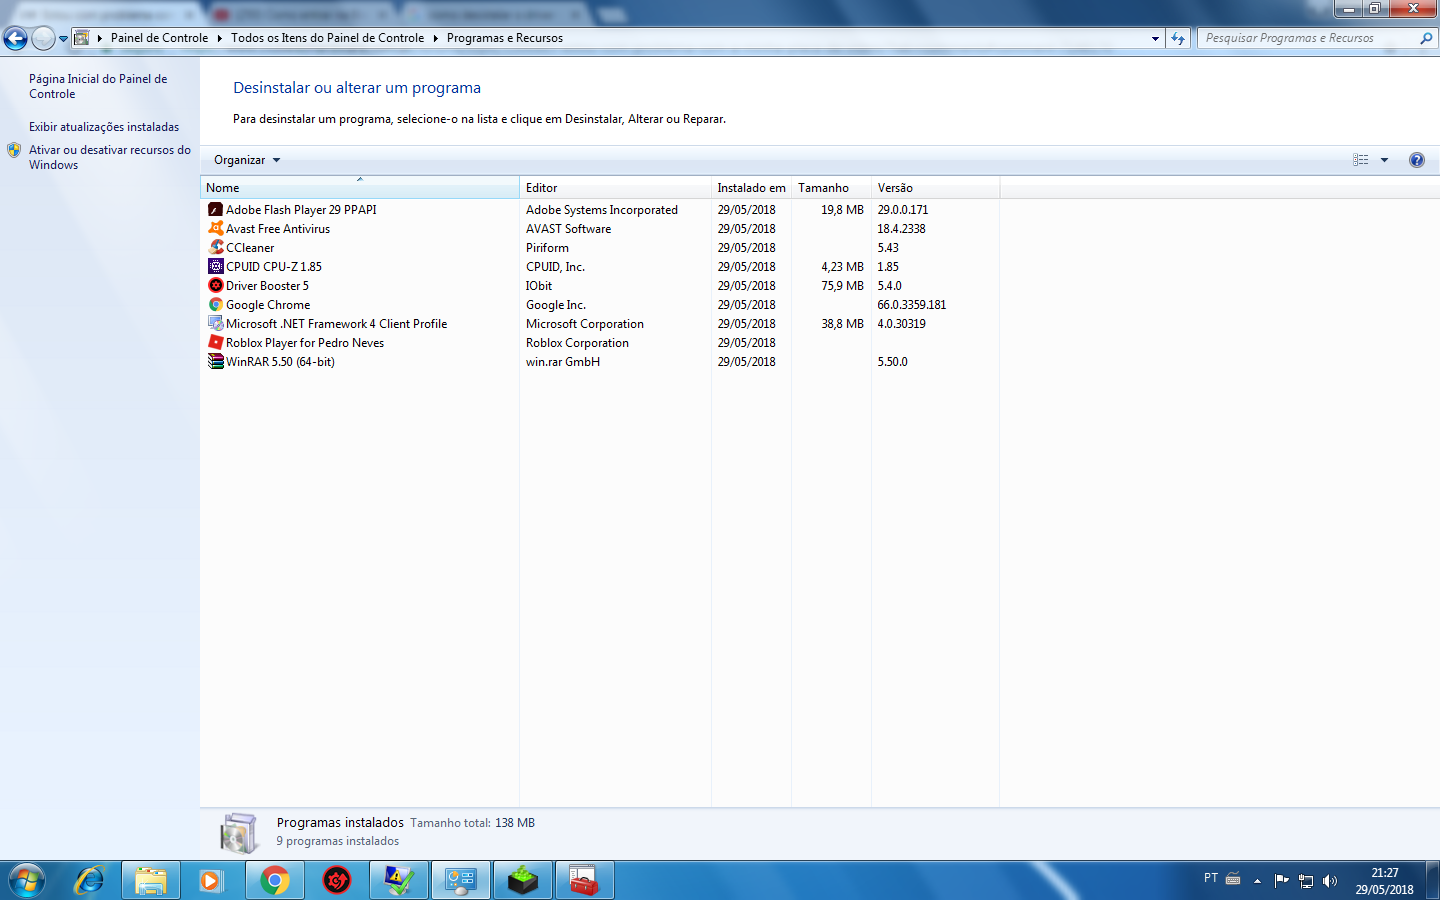Select the WinRAR 5.50 list icon
Viewport: 1440px width, 900px height.
point(215,362)
